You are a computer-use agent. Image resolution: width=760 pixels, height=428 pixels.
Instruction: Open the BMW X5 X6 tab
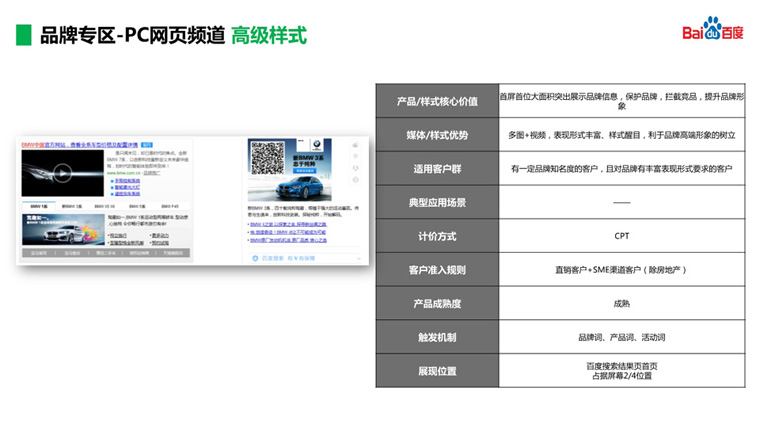(105, 206)
